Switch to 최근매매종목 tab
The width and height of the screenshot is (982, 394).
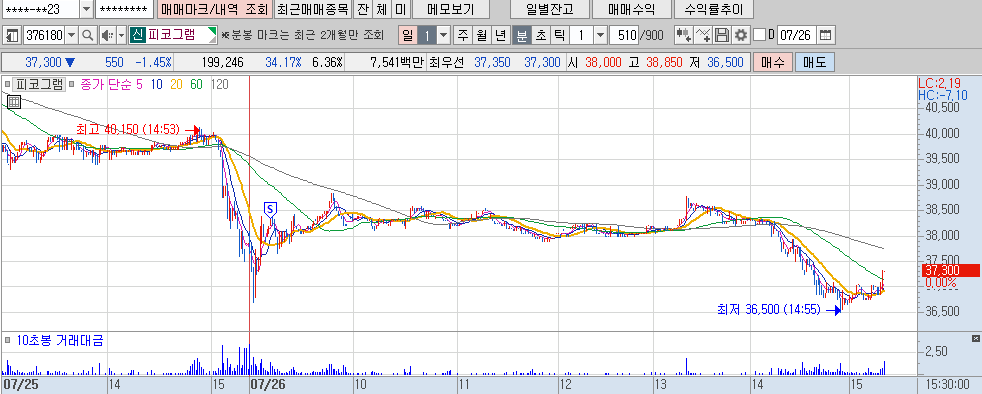(312, 9)
